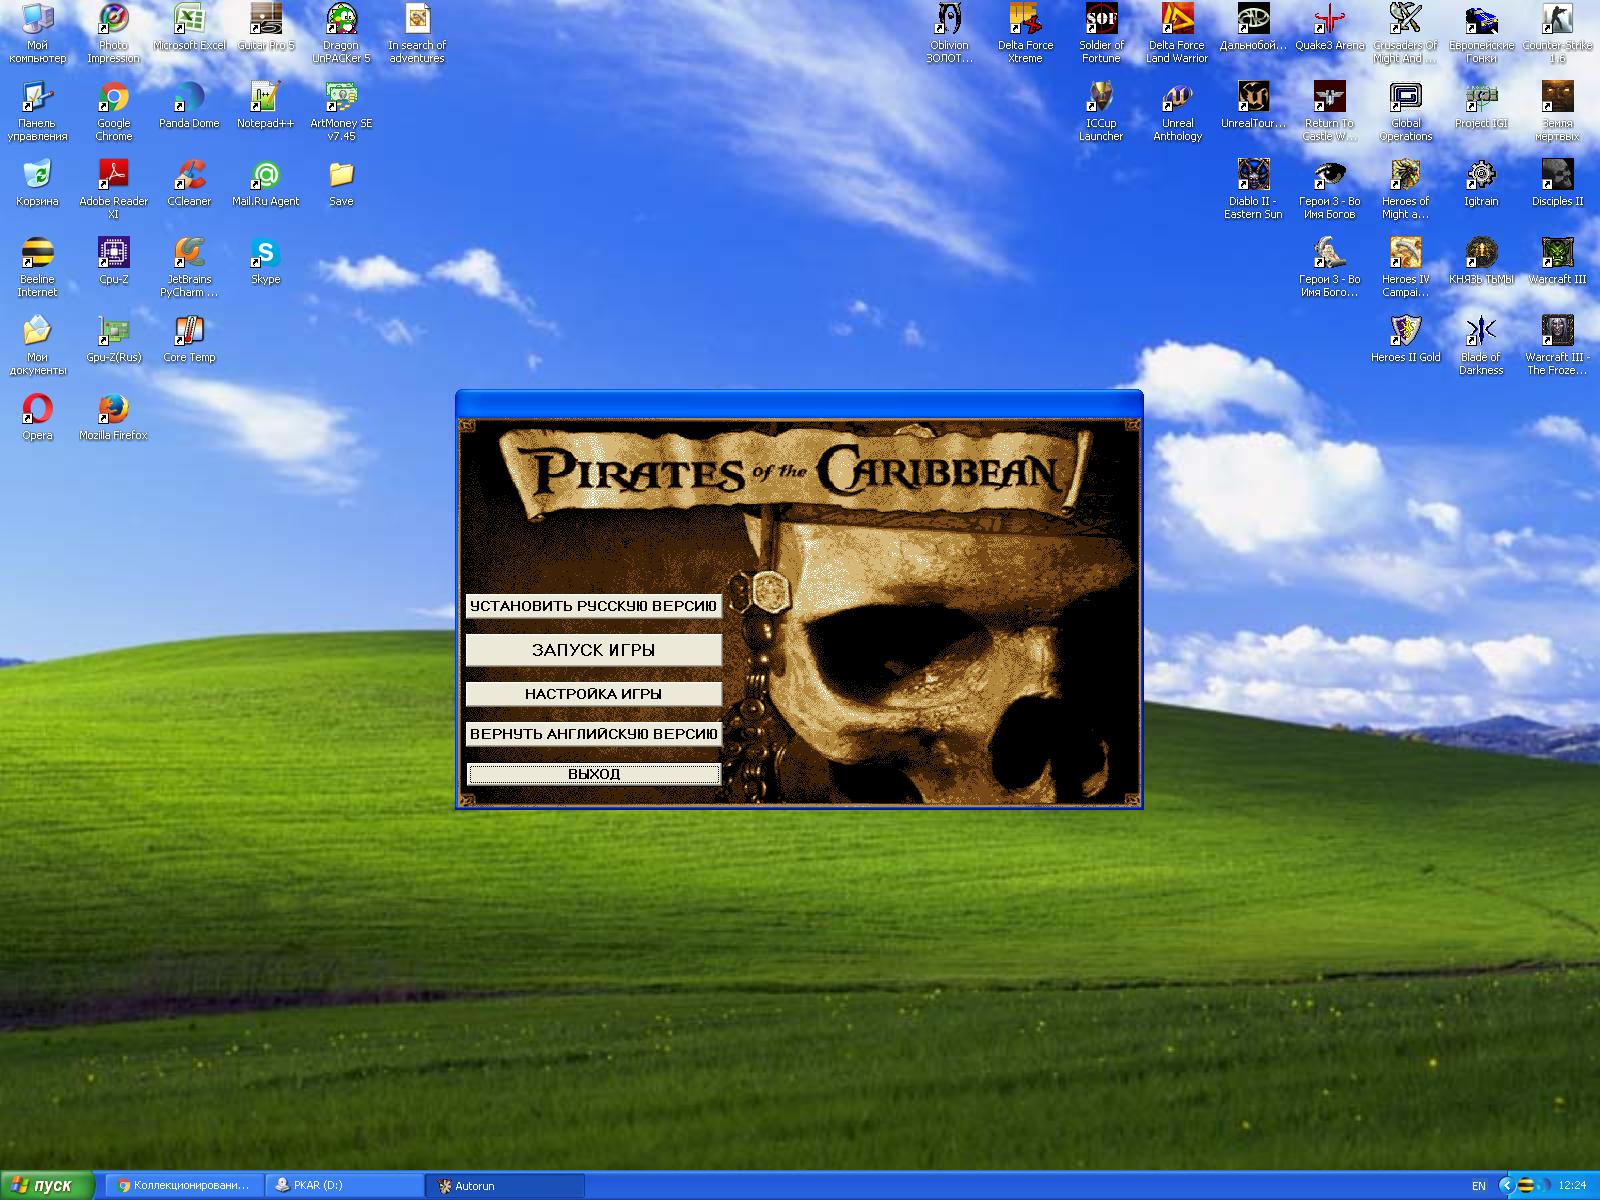Select the Blade of Darkness icon

click(1481, 346)
